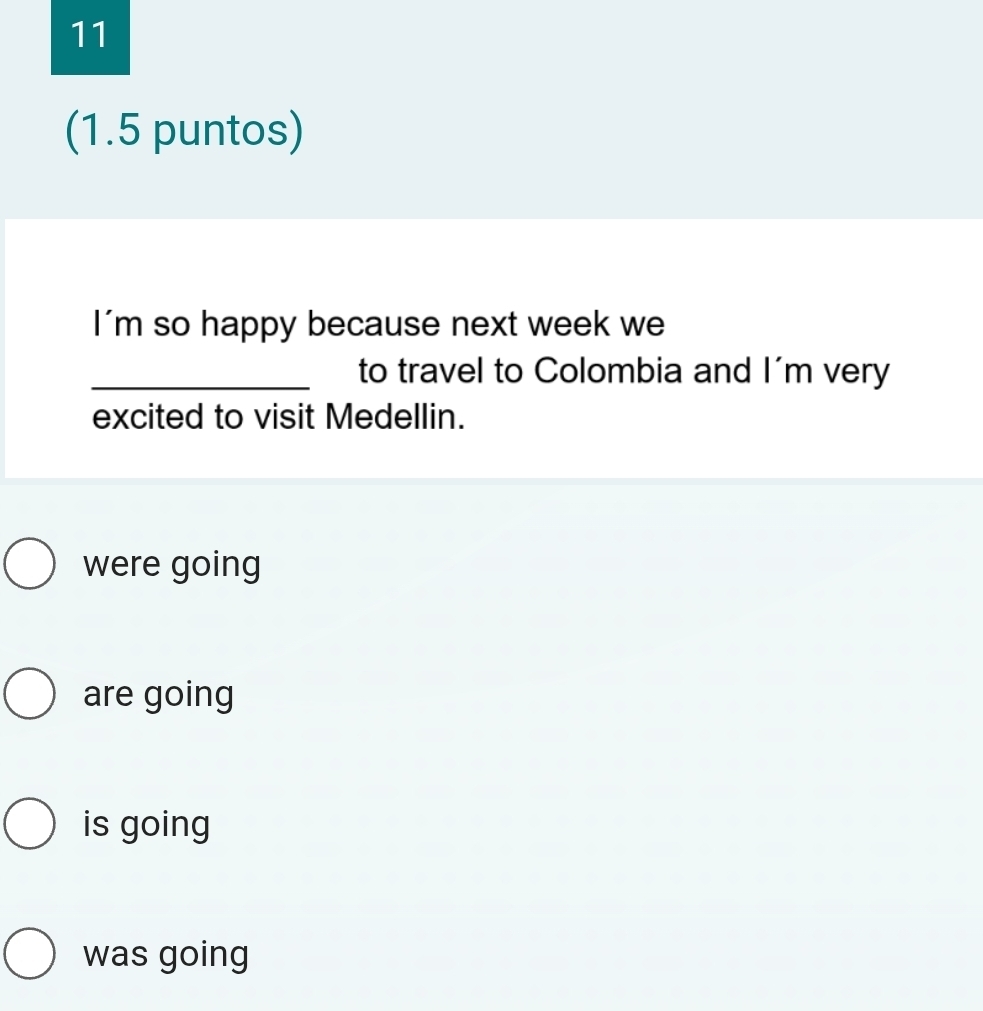The height and width of the screenshot is (1011, 983).
Task: Click the "is going" answer label
Action: [147, 825]
